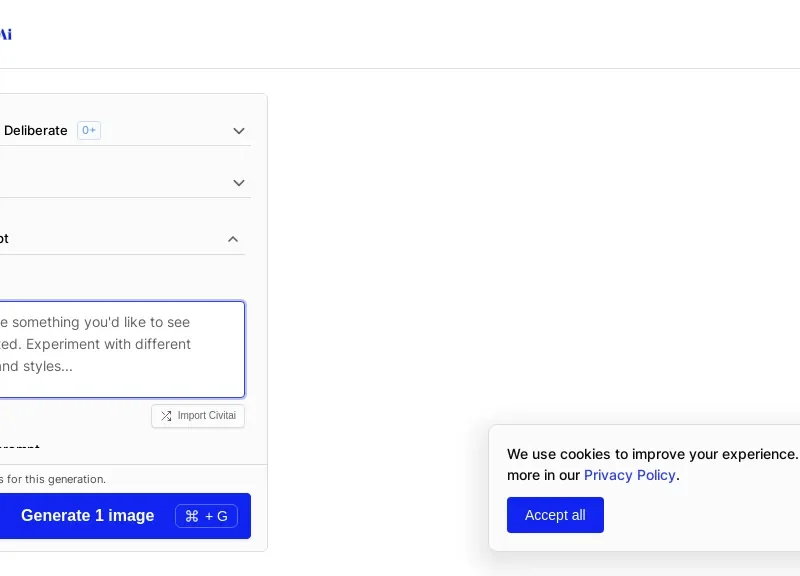Click the shuffle icon beside Import Civitai
This screenshot has height=576, width=800.
click(166, 416)
